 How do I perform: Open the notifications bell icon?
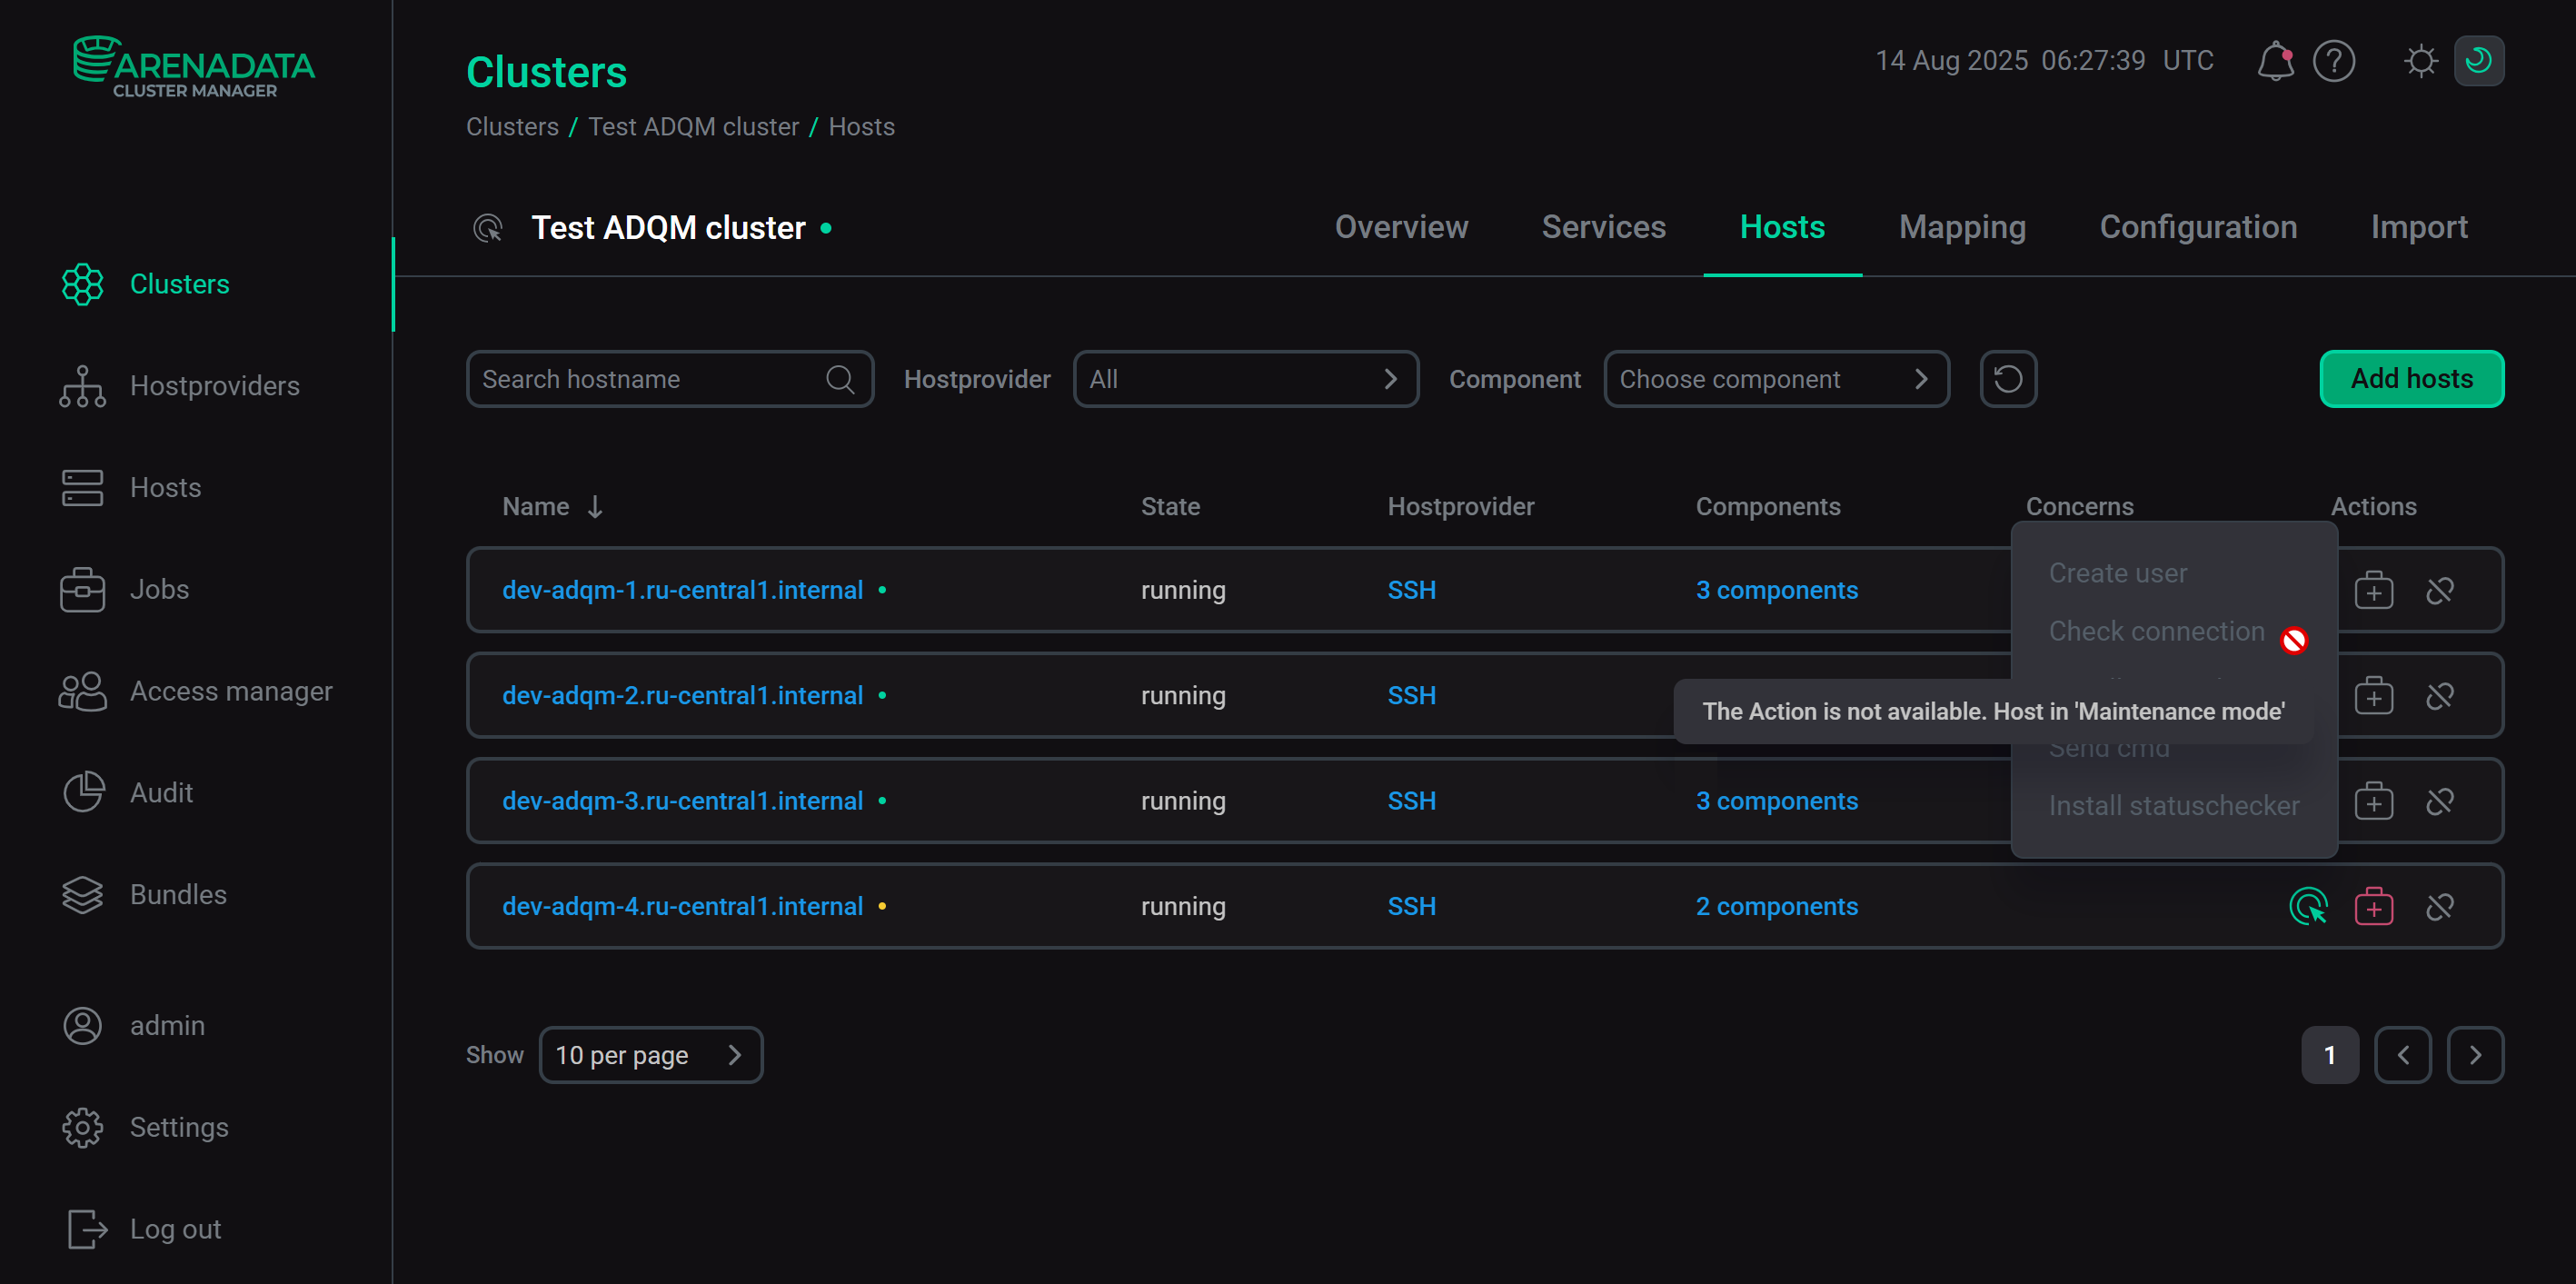tap(2274, 61)
